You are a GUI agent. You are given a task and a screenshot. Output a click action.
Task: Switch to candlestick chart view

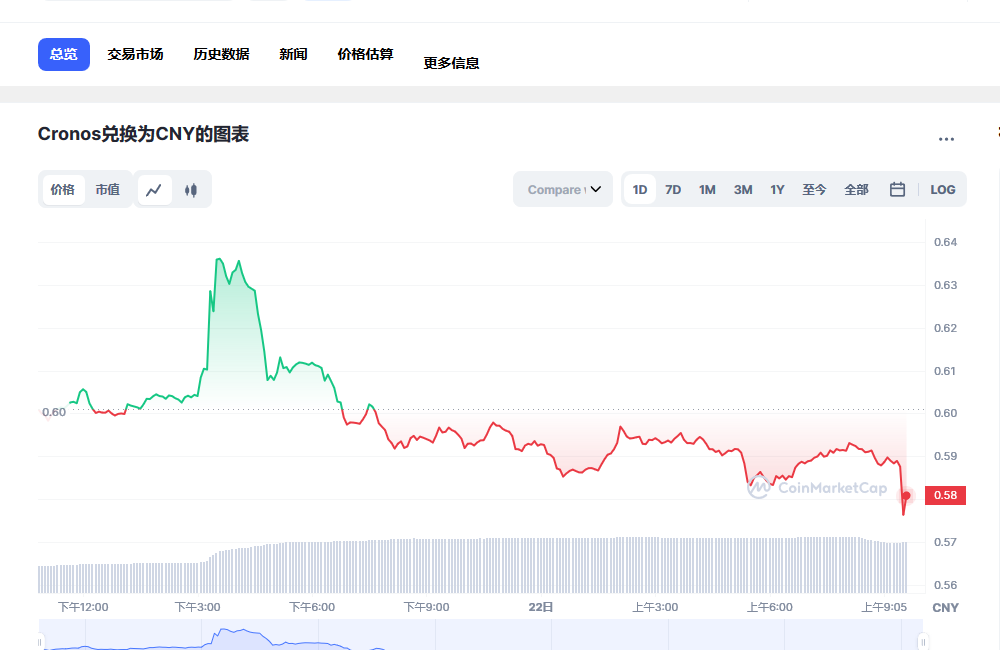pos(191,190)
